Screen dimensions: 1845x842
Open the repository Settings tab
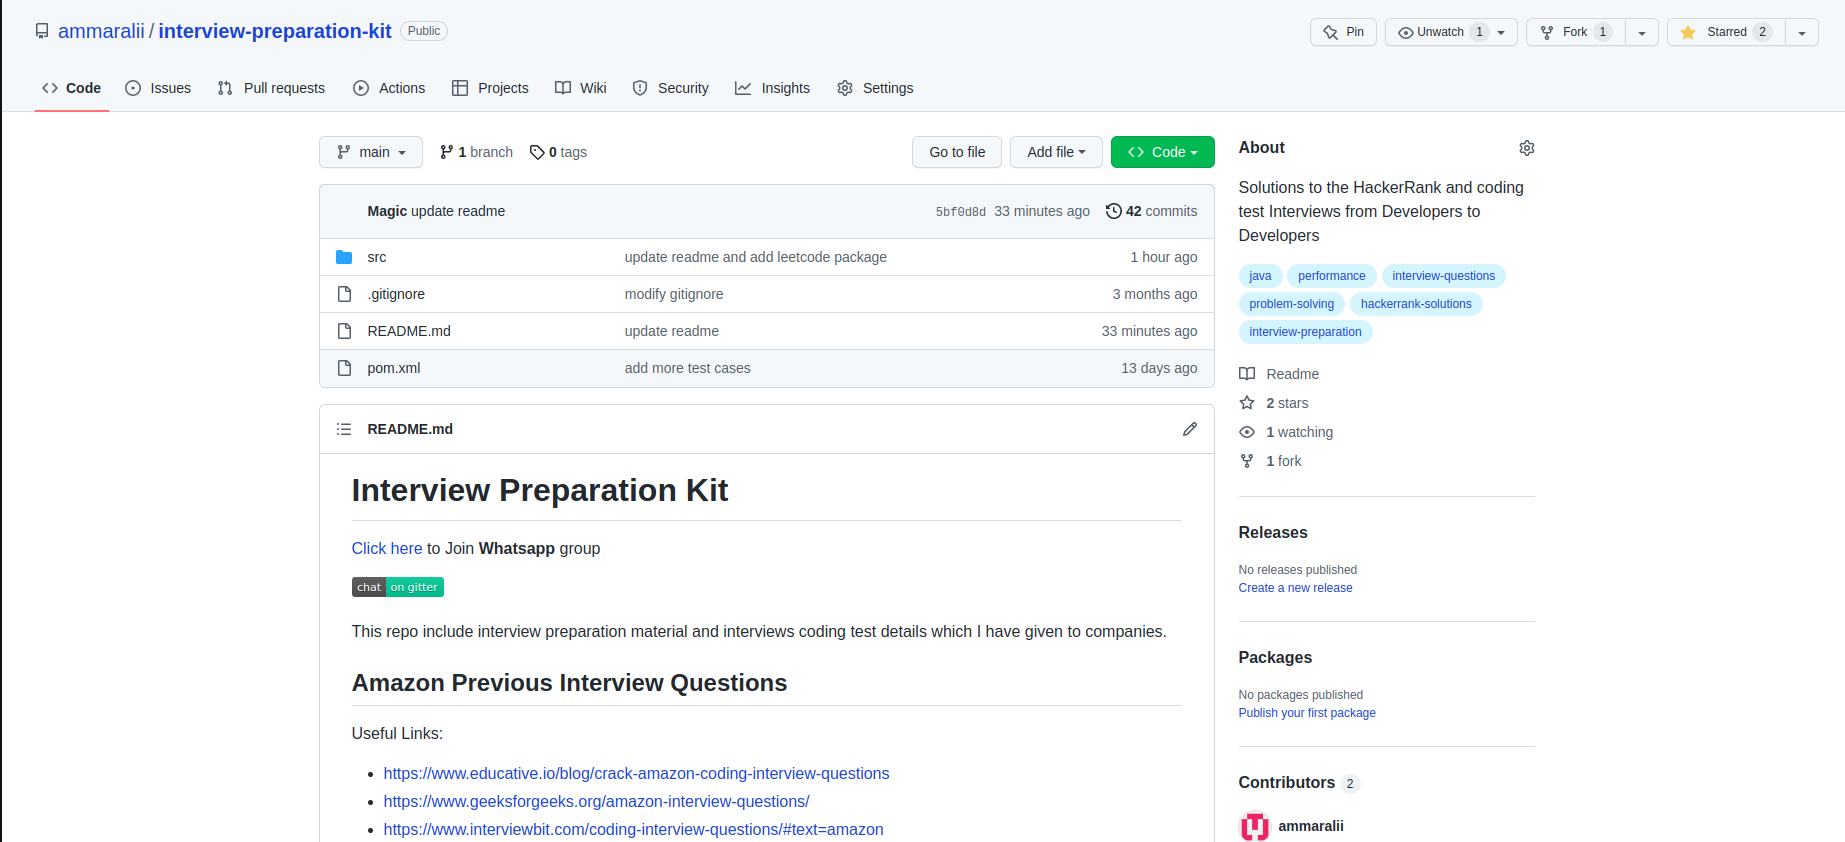point(875,88)
